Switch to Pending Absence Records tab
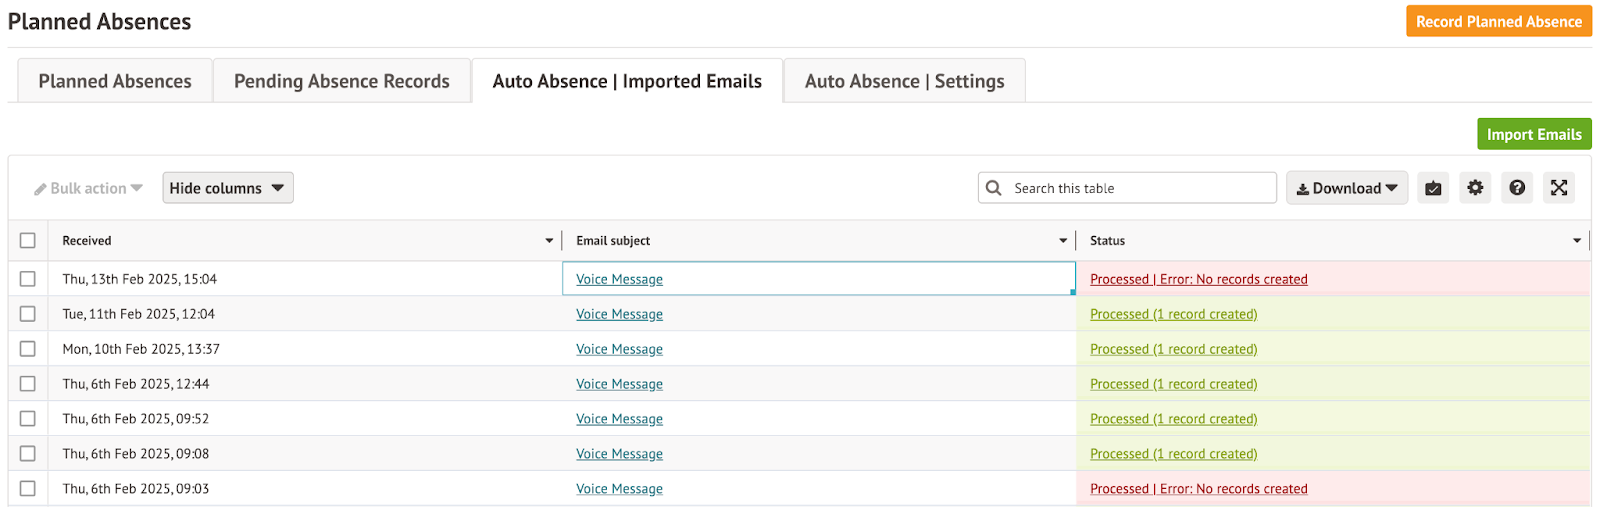 click(341, 81)
